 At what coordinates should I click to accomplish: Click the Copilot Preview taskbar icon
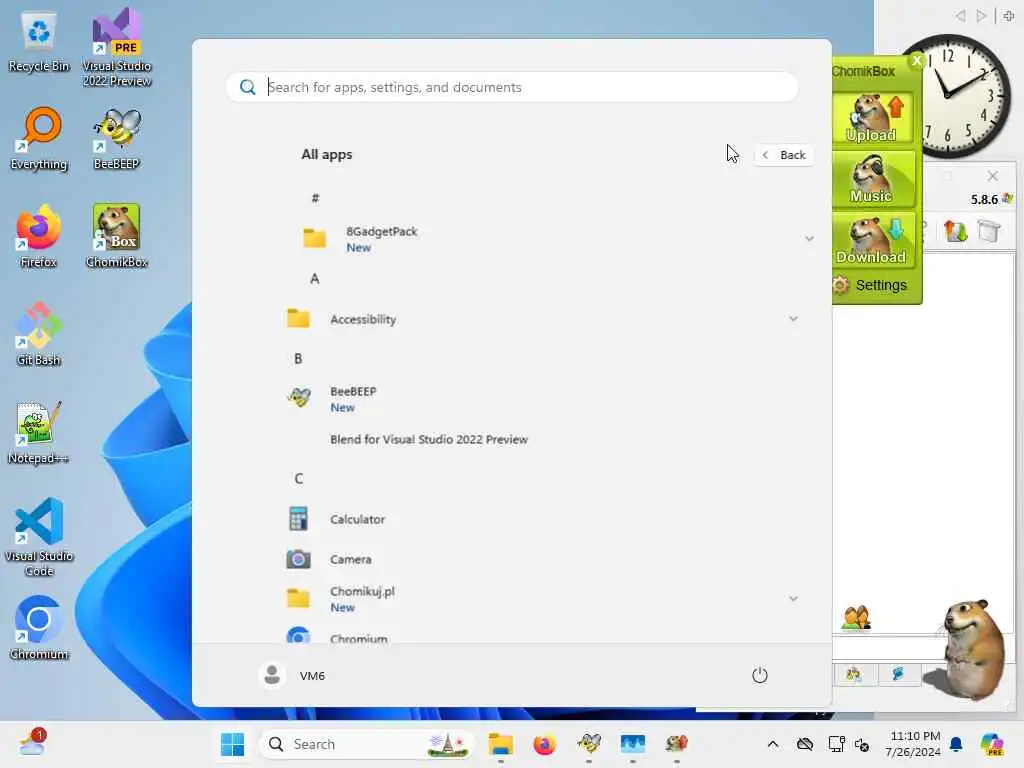pos(992,744)
